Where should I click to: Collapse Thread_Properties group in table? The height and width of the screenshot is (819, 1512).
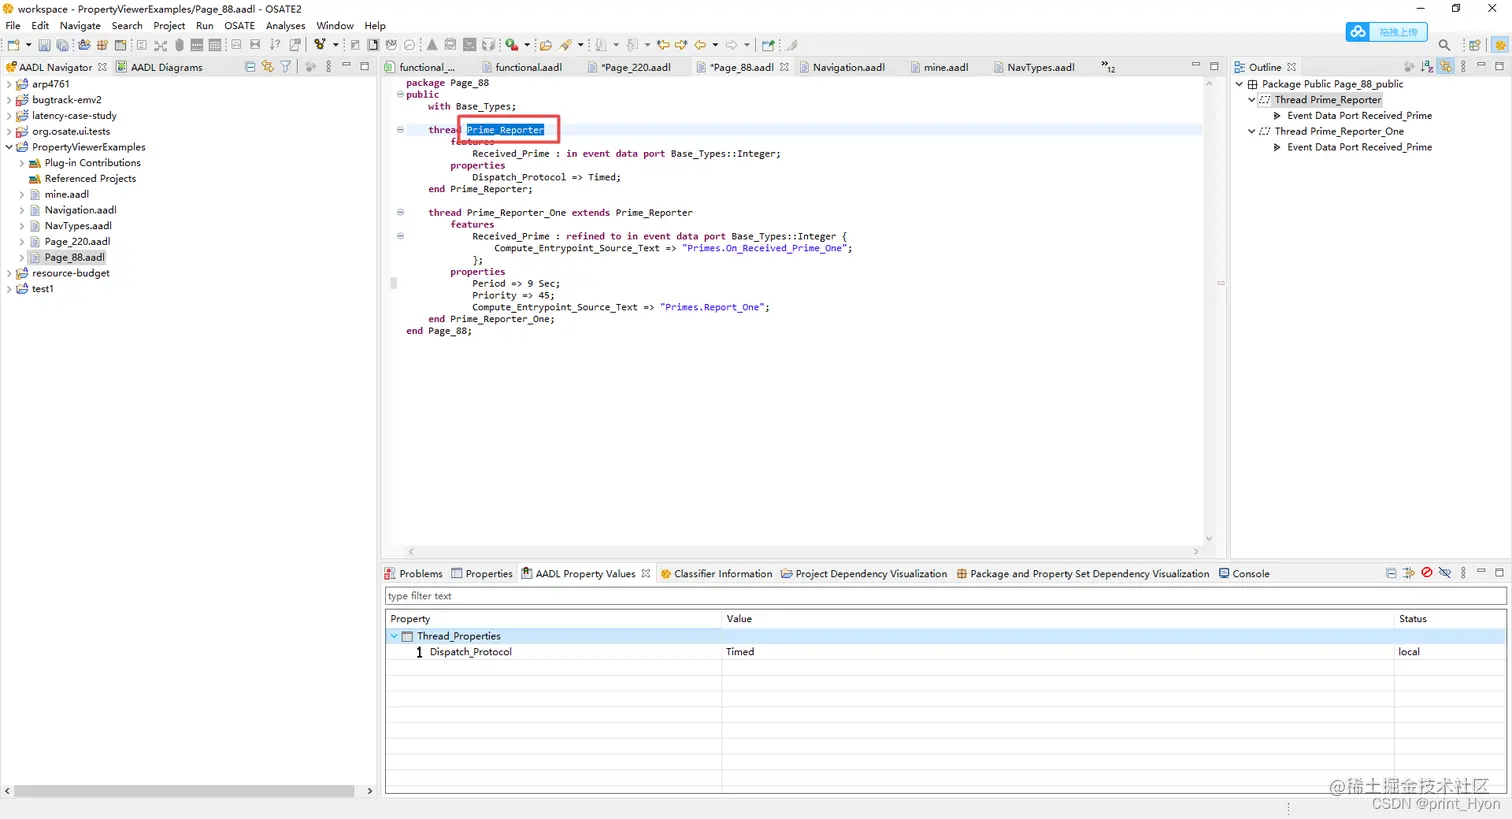394,636
